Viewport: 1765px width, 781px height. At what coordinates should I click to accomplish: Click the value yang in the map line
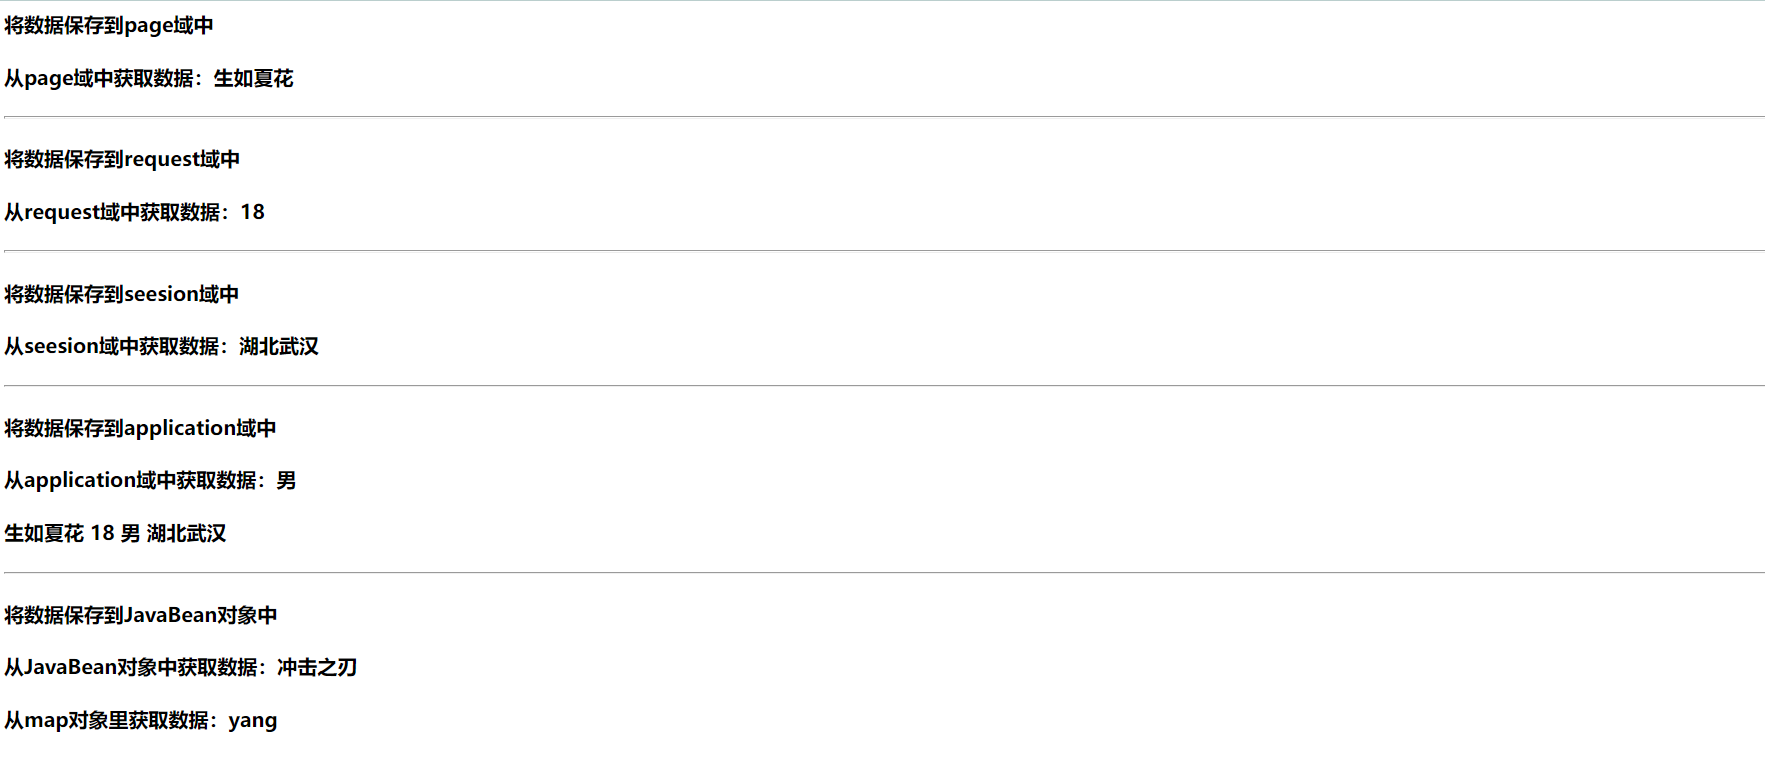coord(252,721)
